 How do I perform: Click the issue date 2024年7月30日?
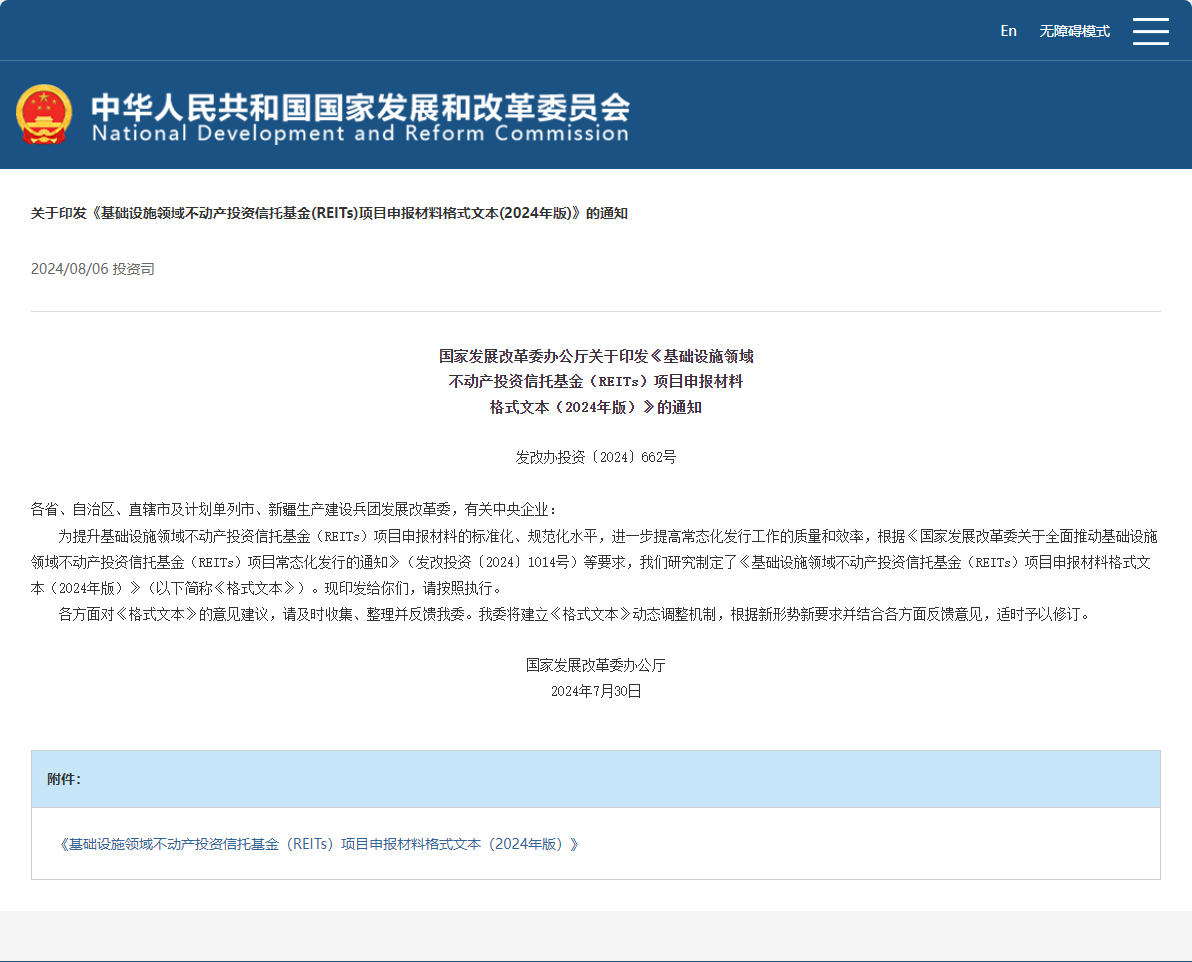[596, 691]
